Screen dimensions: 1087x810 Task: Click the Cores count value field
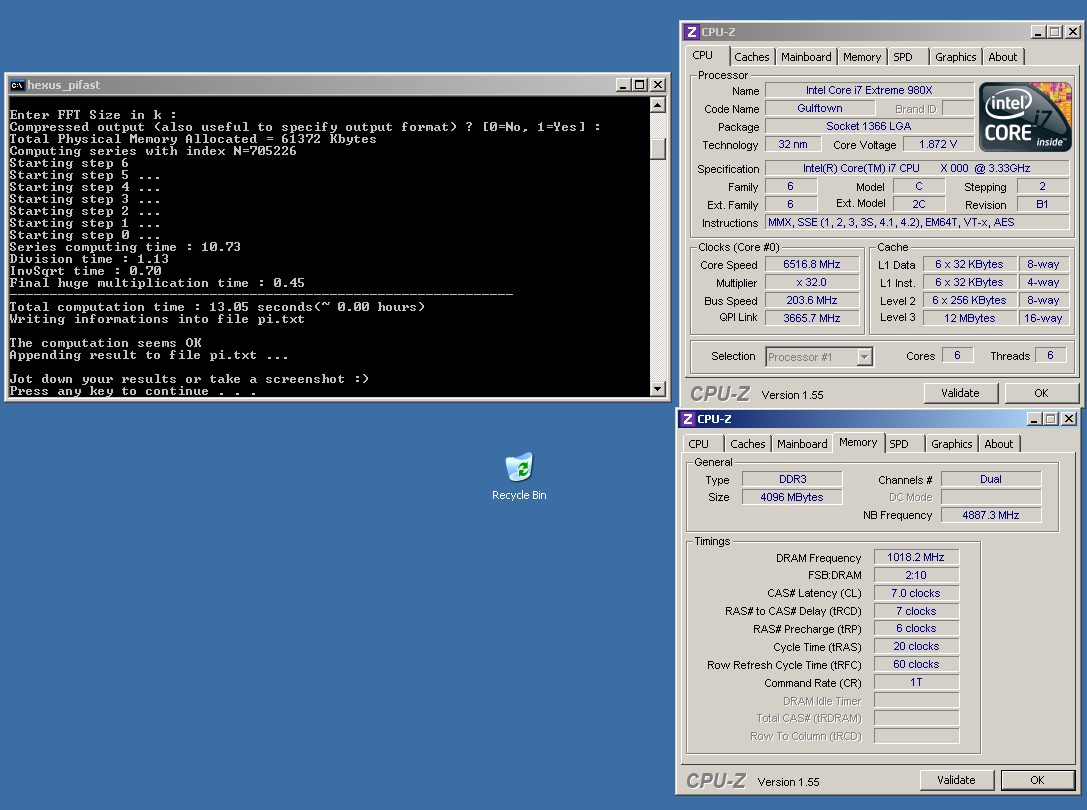point(957,355)
